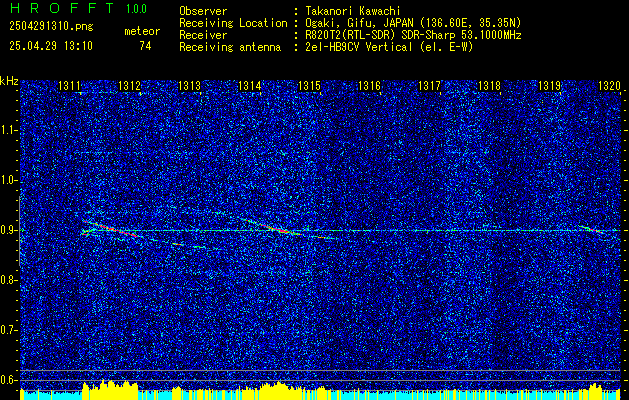Click observer name Takanori Kawachi
The height and width of the screenshot is (400, 629).
(x=353, y=11)
